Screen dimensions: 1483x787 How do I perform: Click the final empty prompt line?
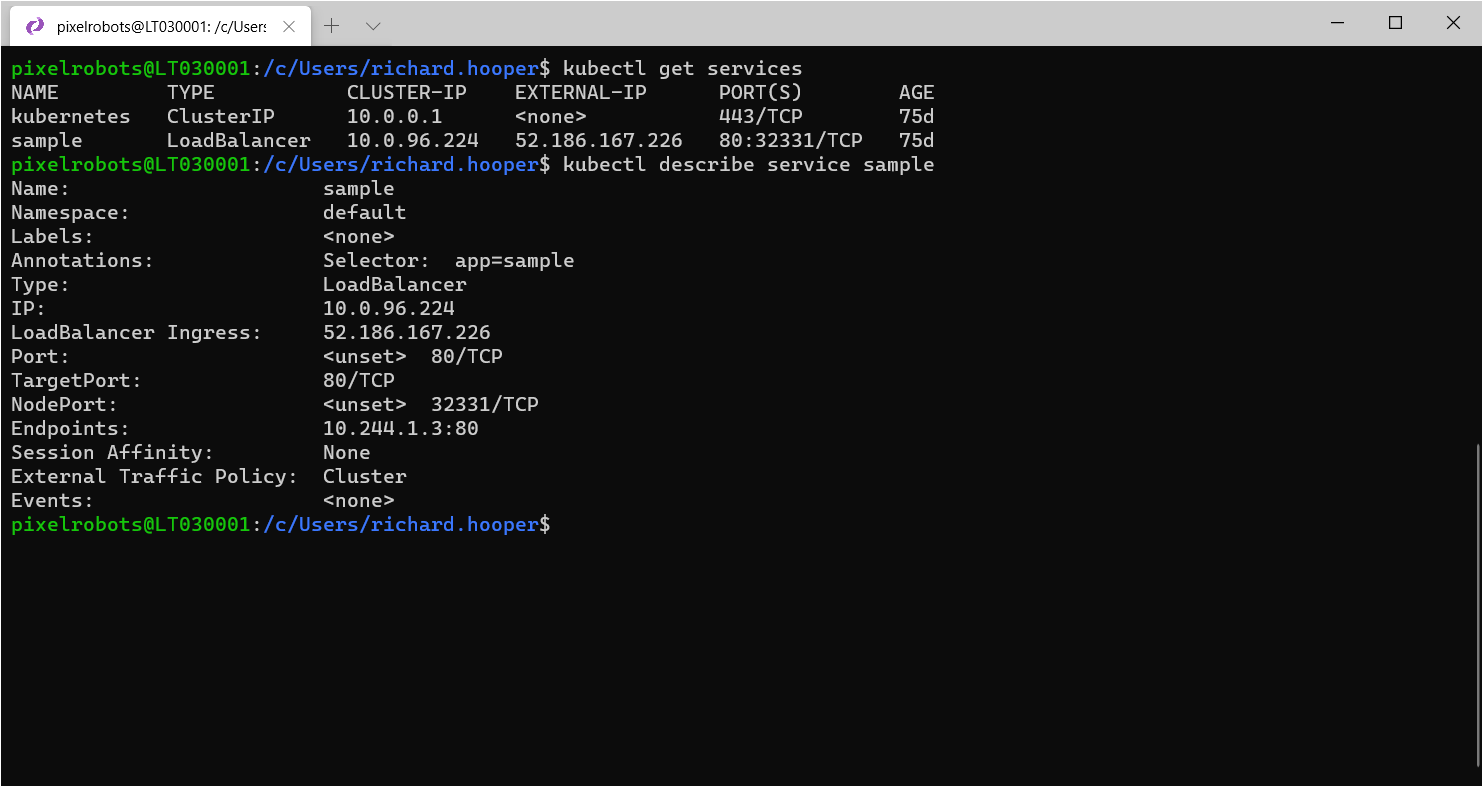coord(281,525)
